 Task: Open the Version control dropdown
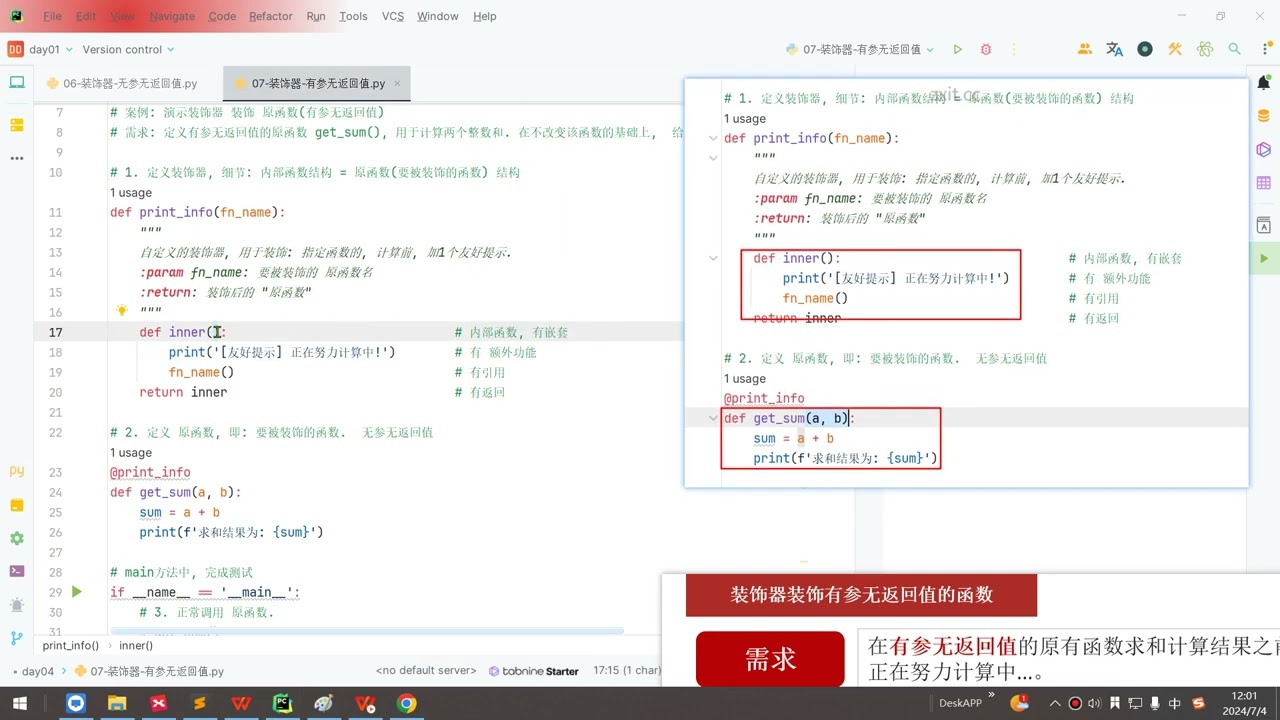click(x=128, y=49)
